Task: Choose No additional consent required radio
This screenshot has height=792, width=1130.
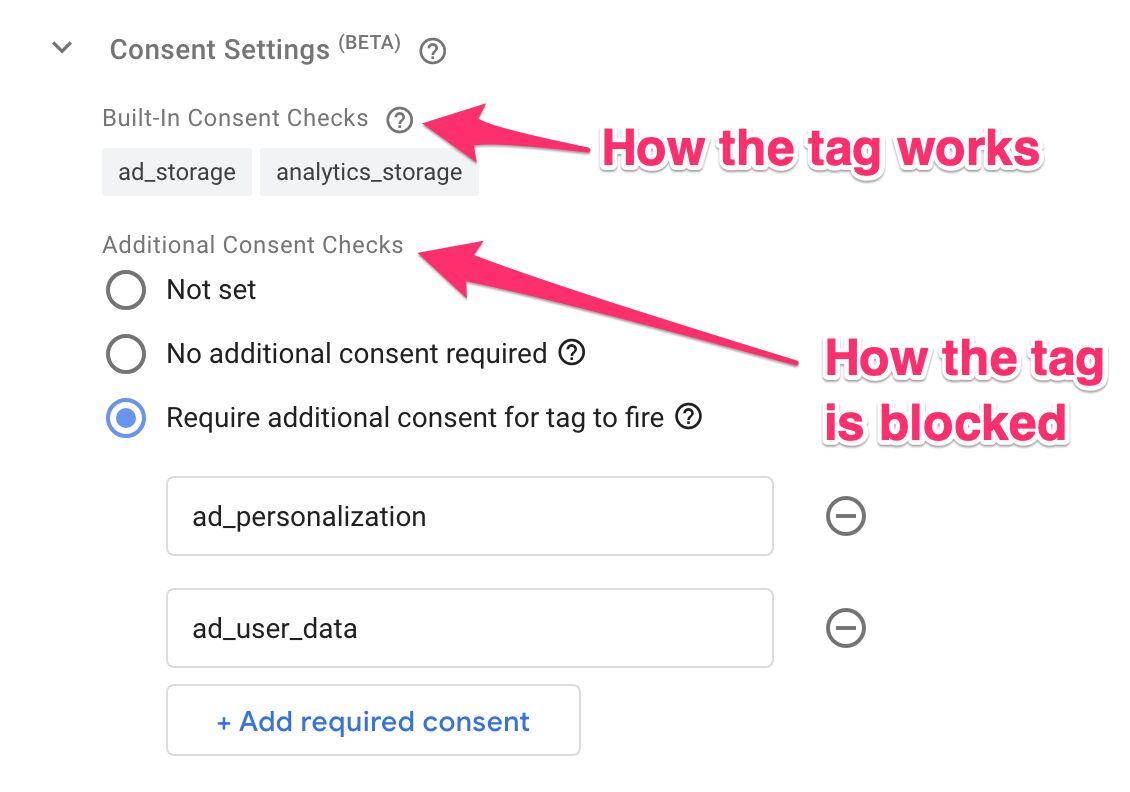Action: click(x=126, y=354)
